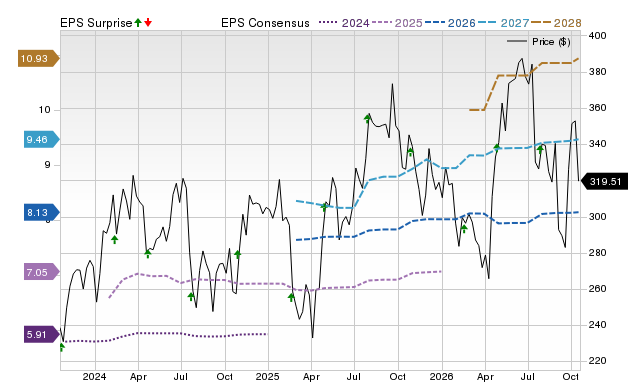Click the 2024 label on the time axis
The width and height of the screenshot is (640, 382).
(x=94, y=376)
